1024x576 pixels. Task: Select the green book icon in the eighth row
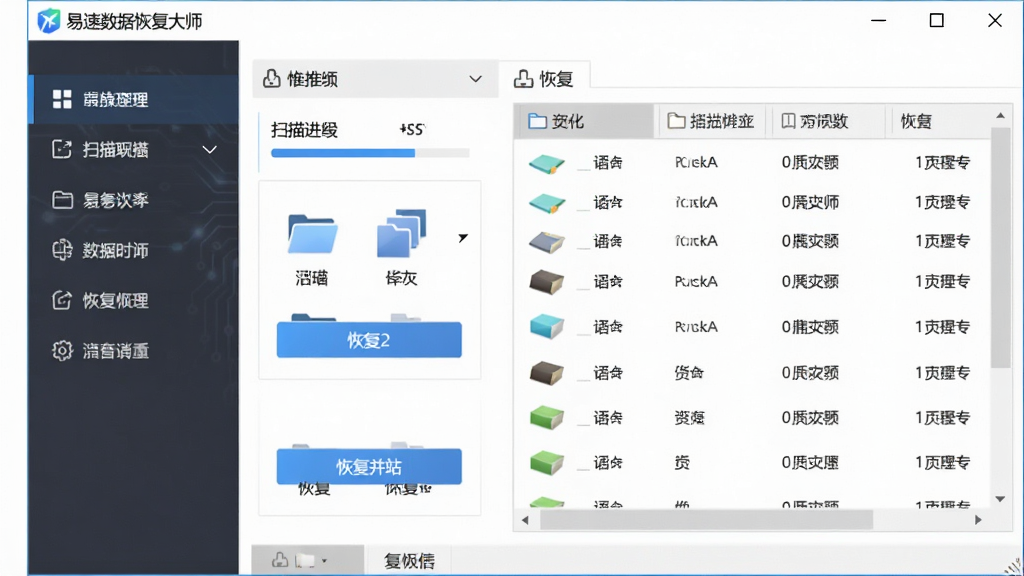pyautogui.click(x=547, y=463)
